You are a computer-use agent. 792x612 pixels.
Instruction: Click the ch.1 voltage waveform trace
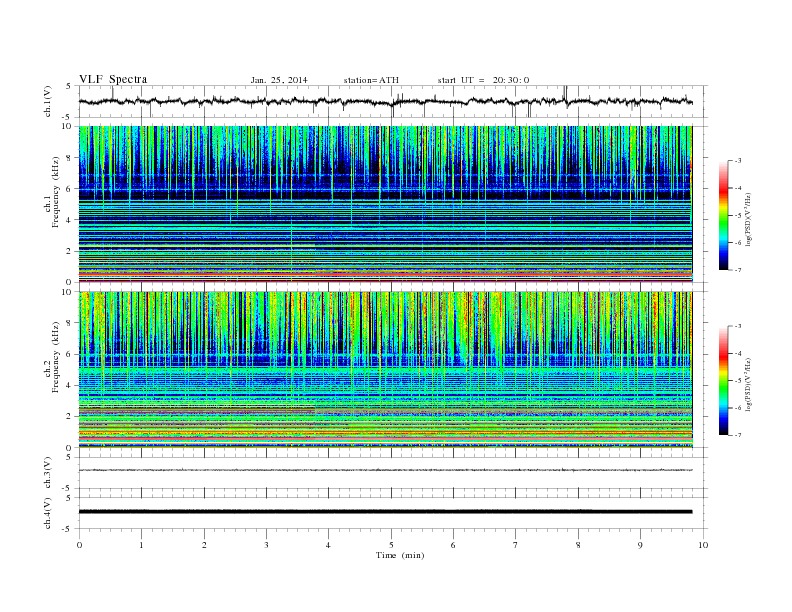tap(386, 101)
